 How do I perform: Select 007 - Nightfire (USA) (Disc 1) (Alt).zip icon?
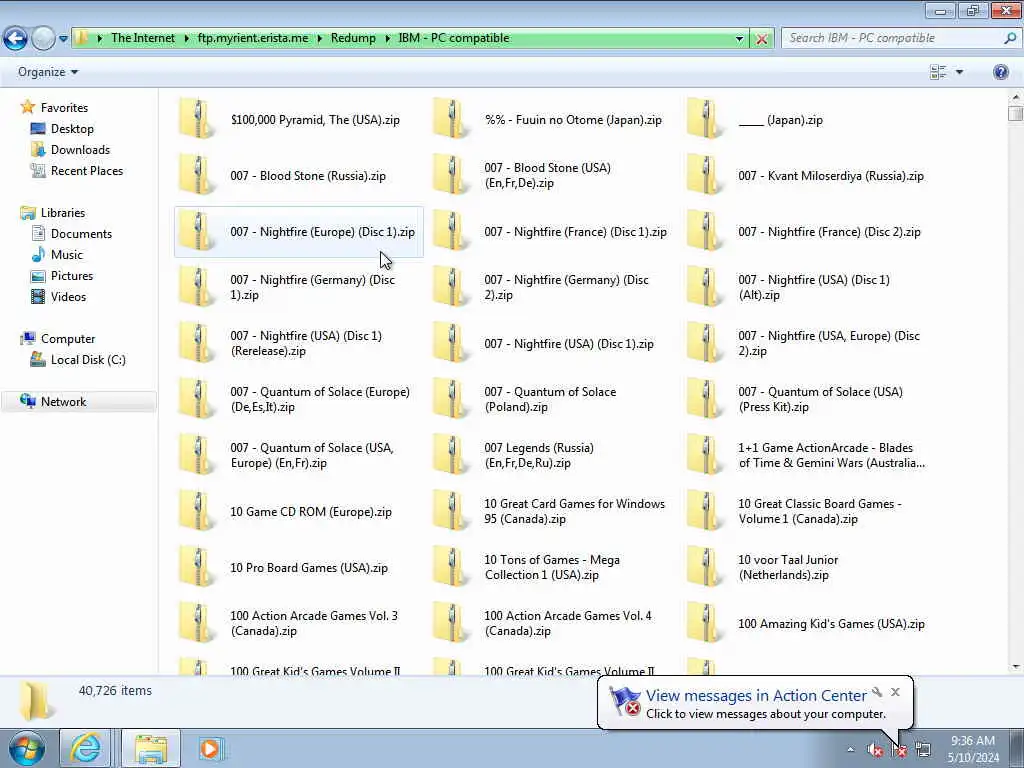pyautogui.click(x=704, y=287)
